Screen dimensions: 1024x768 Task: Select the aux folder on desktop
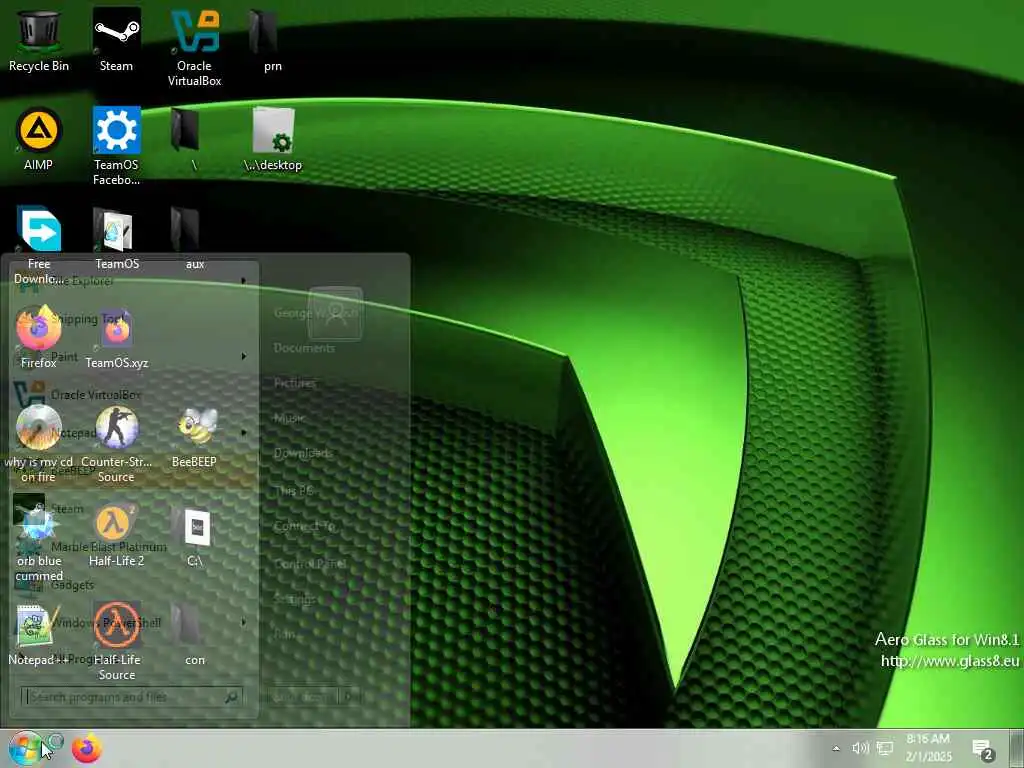coord(195,238)
